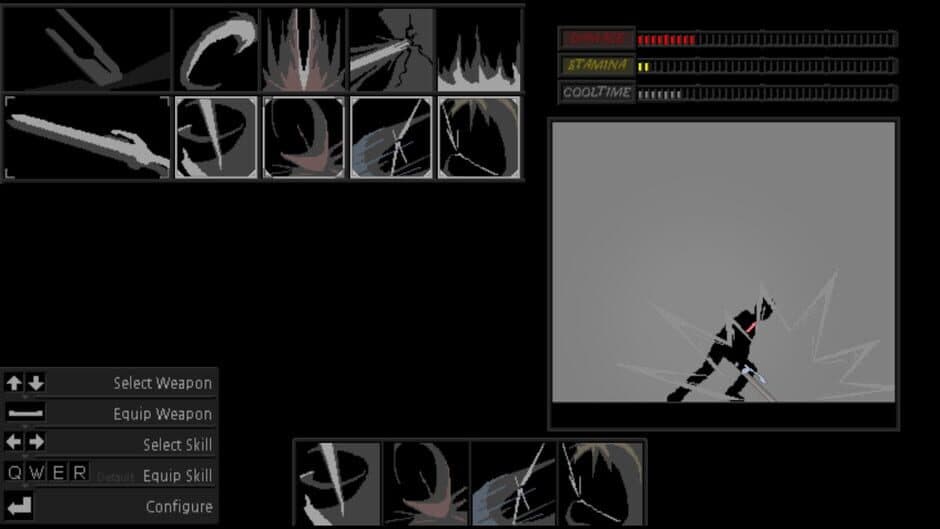Click the down arrow key for Select Weapon
The width and height of the screenshot is (940, 529).
tap(36, 383)
